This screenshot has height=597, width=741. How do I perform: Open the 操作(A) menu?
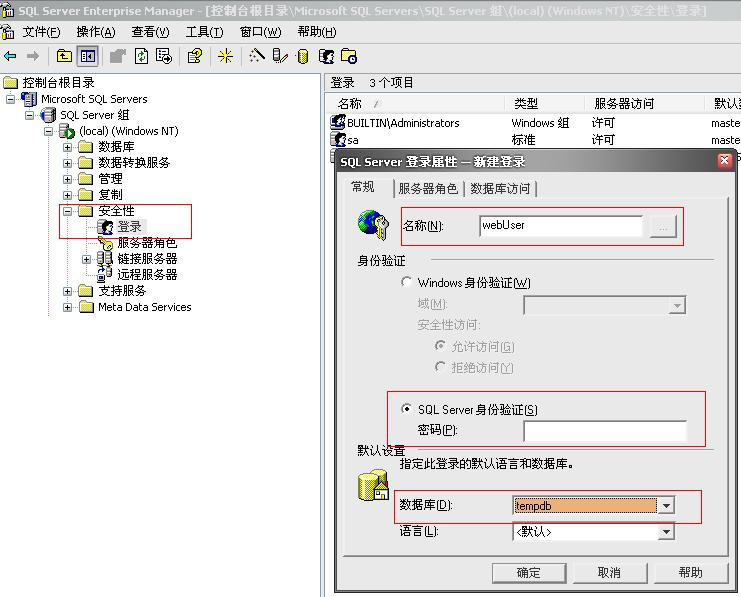click(96, 32)
